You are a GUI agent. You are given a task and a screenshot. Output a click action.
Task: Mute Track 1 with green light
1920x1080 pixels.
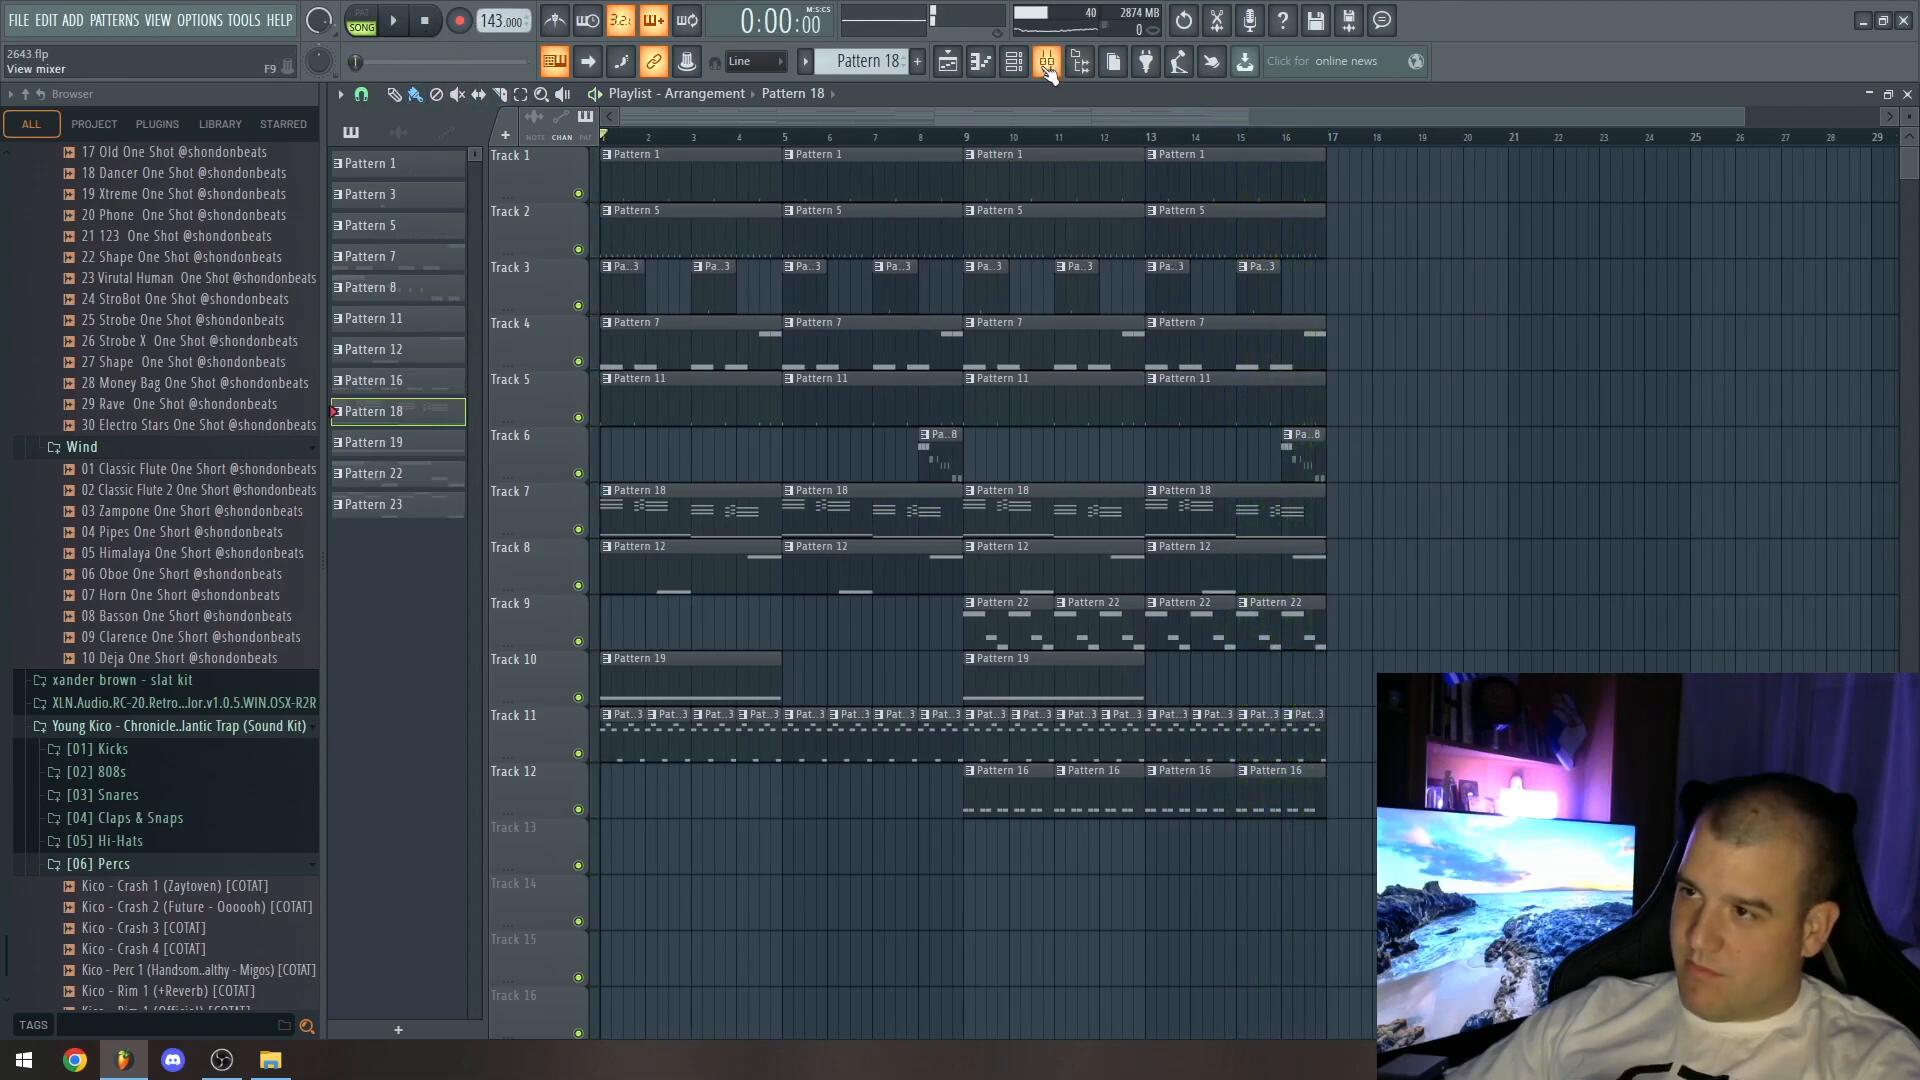coord(578,193)
